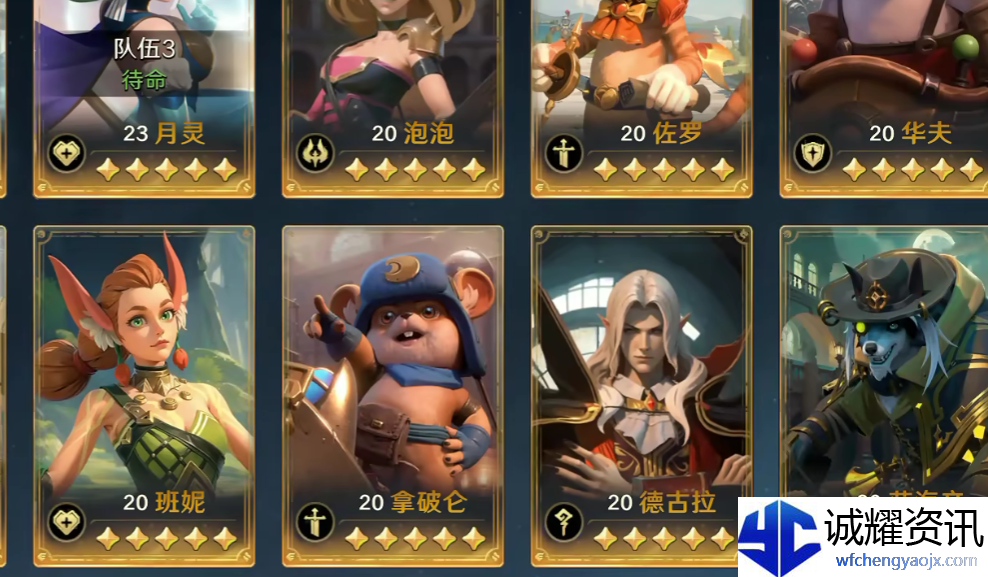Click the rune class icon on 德古拉 card
Image resolution: width=988 pixels, height=577 pixels.
click(564, 522)
